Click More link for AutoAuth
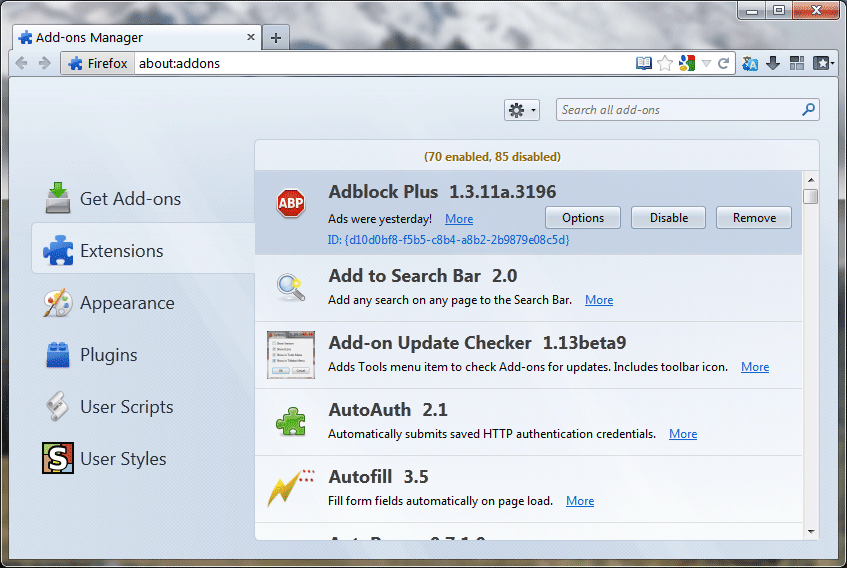The image size is (847, 568). click(x=683, y=434)
